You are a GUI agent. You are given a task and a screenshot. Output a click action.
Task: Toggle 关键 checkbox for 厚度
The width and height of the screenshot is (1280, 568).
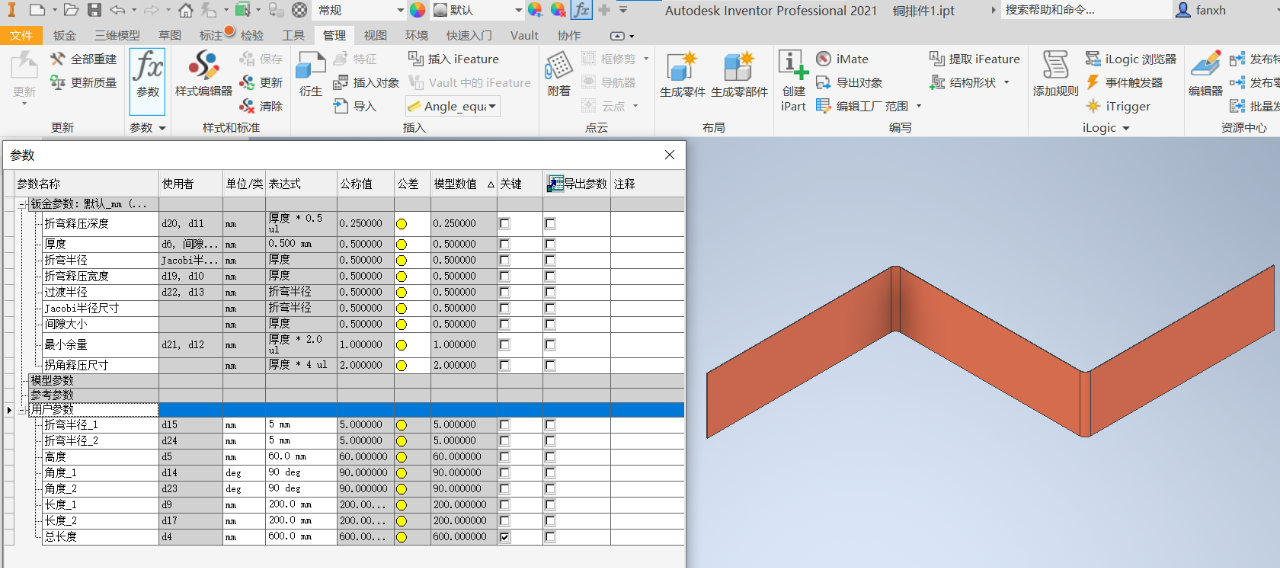pos(504,244)
